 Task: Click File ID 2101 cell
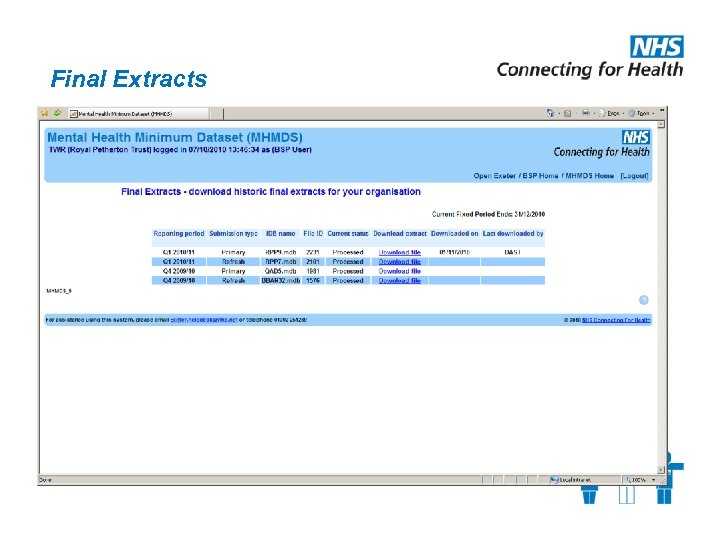click(x=313, y=262)
